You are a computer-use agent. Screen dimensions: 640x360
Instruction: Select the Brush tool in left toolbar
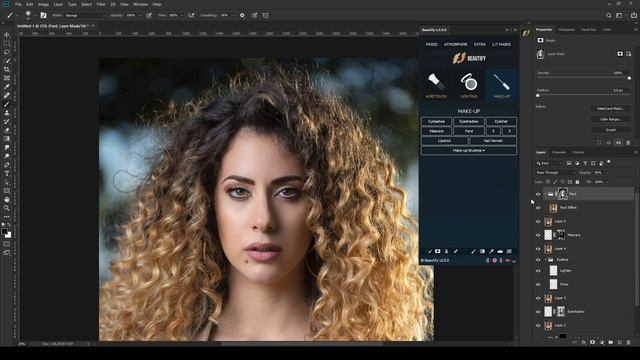pos(7,104)
